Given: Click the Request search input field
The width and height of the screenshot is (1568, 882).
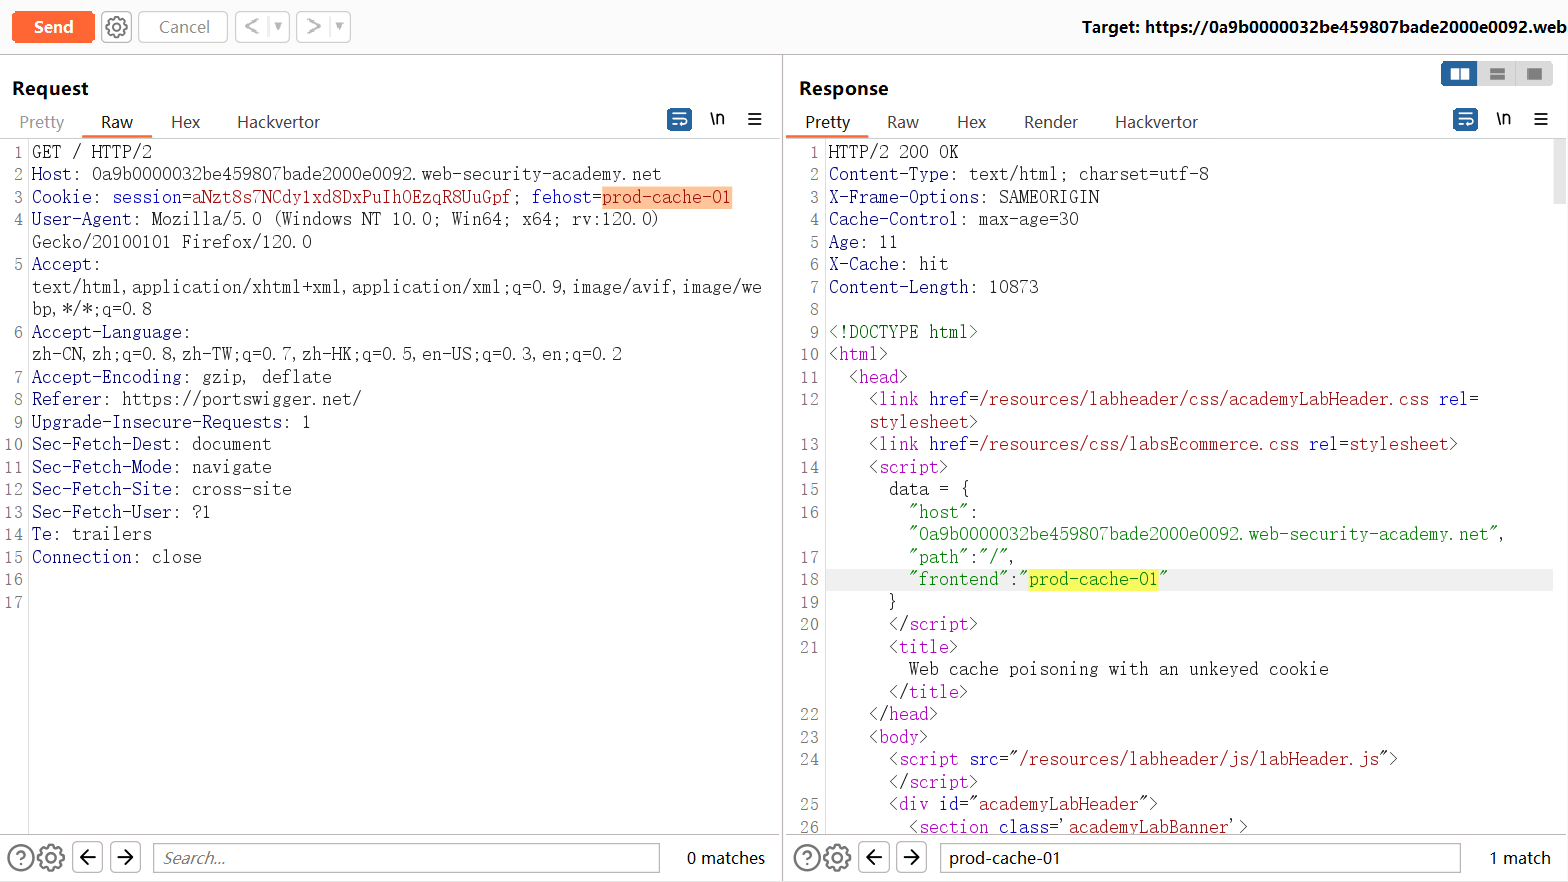Looking at the screenshot, I should (406, 858).
